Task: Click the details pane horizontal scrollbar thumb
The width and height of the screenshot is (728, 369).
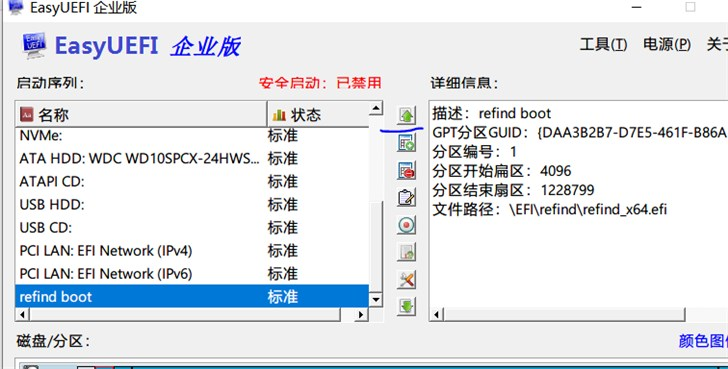Action: click(x=564, y=315)
